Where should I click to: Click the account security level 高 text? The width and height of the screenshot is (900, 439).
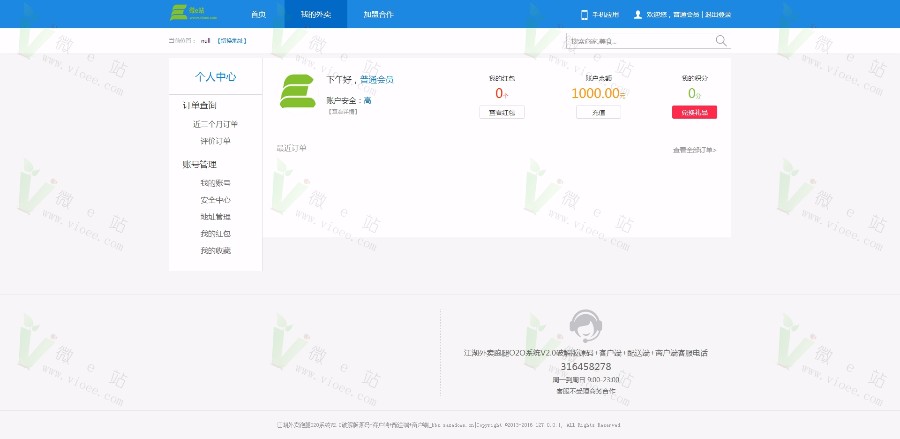coord(367,100)
